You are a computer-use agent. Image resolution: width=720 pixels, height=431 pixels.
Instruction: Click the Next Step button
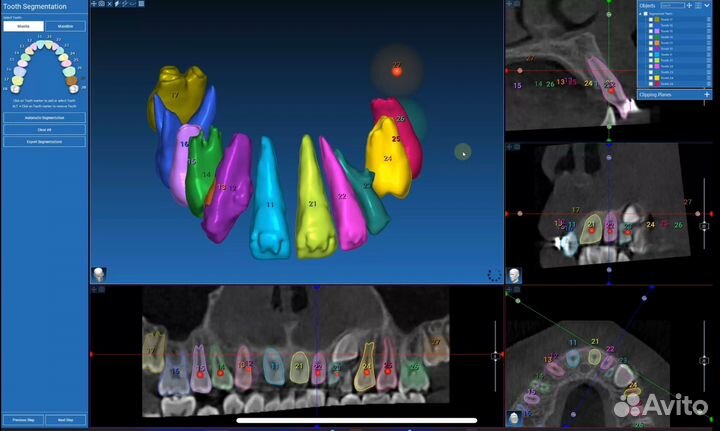65,420
